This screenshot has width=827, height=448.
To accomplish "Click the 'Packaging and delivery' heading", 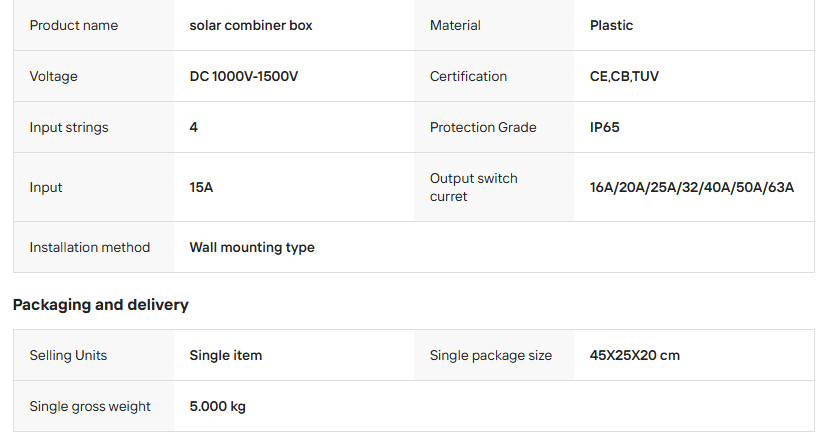I will tap(100, 305).
